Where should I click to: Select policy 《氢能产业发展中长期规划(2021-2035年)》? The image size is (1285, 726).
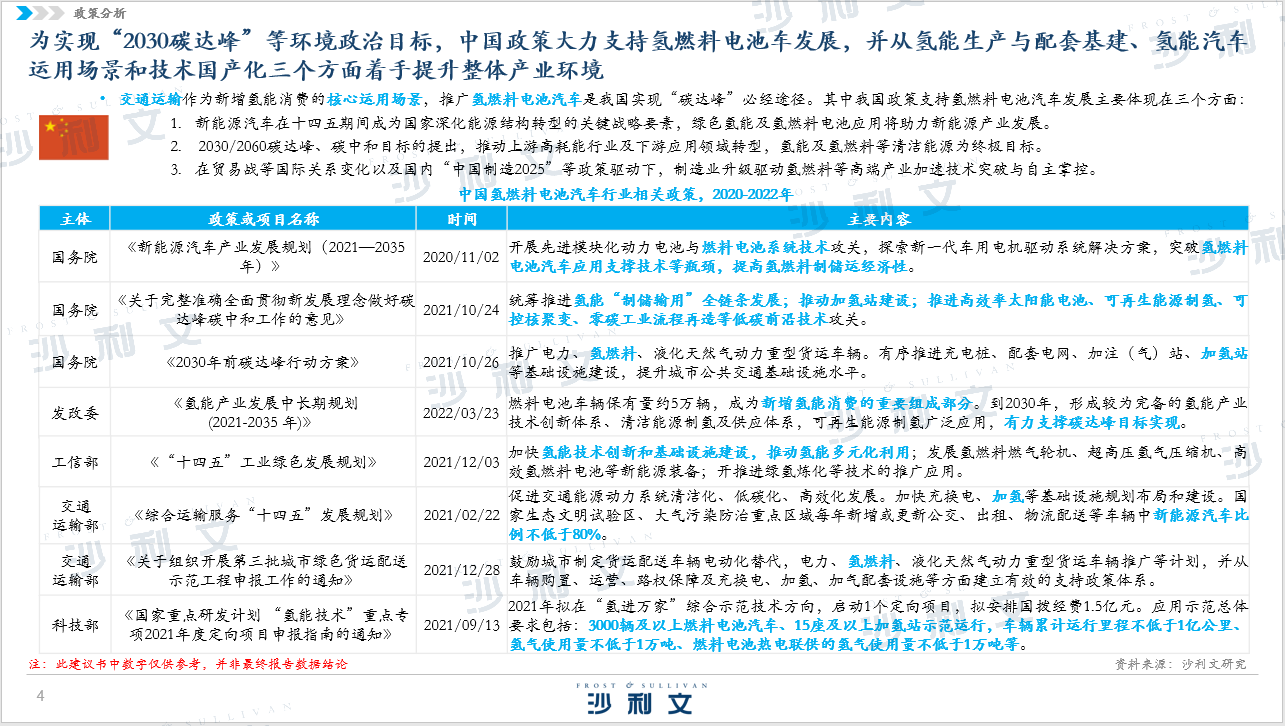click(x=265, y=412)
